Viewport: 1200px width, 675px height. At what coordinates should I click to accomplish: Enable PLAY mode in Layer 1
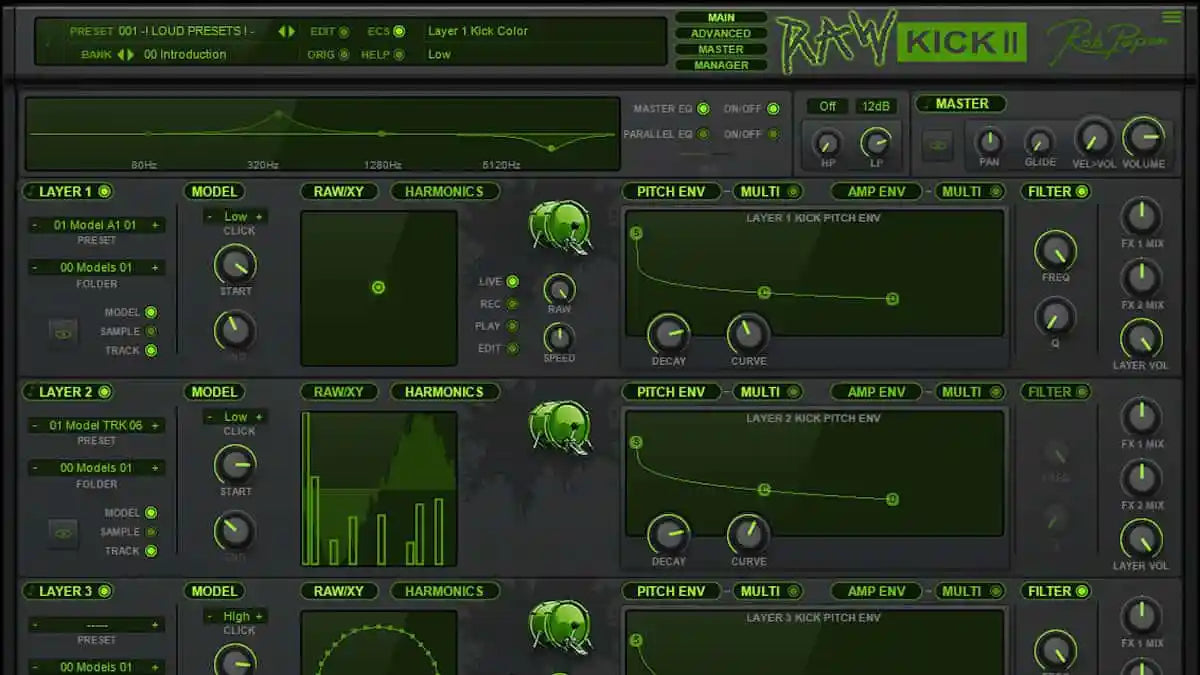512,326
